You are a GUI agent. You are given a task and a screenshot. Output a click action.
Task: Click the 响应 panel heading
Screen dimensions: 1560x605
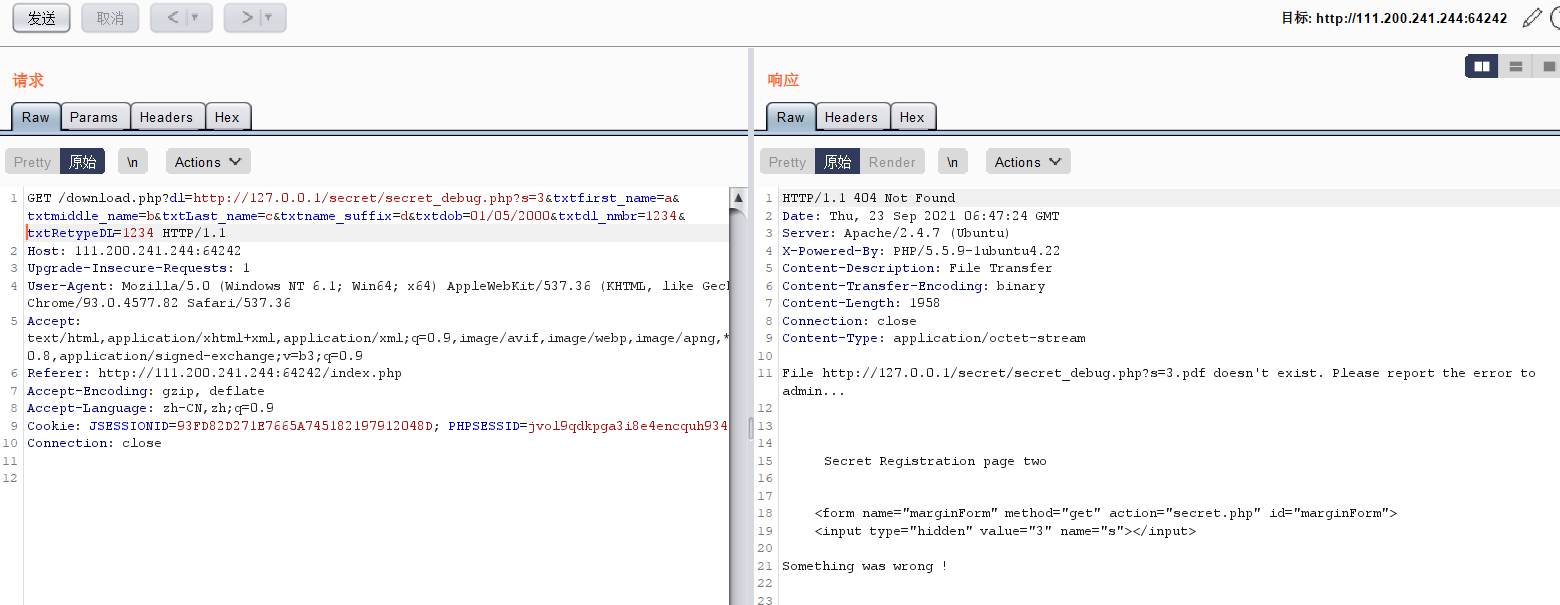click(x=783, y=80)
